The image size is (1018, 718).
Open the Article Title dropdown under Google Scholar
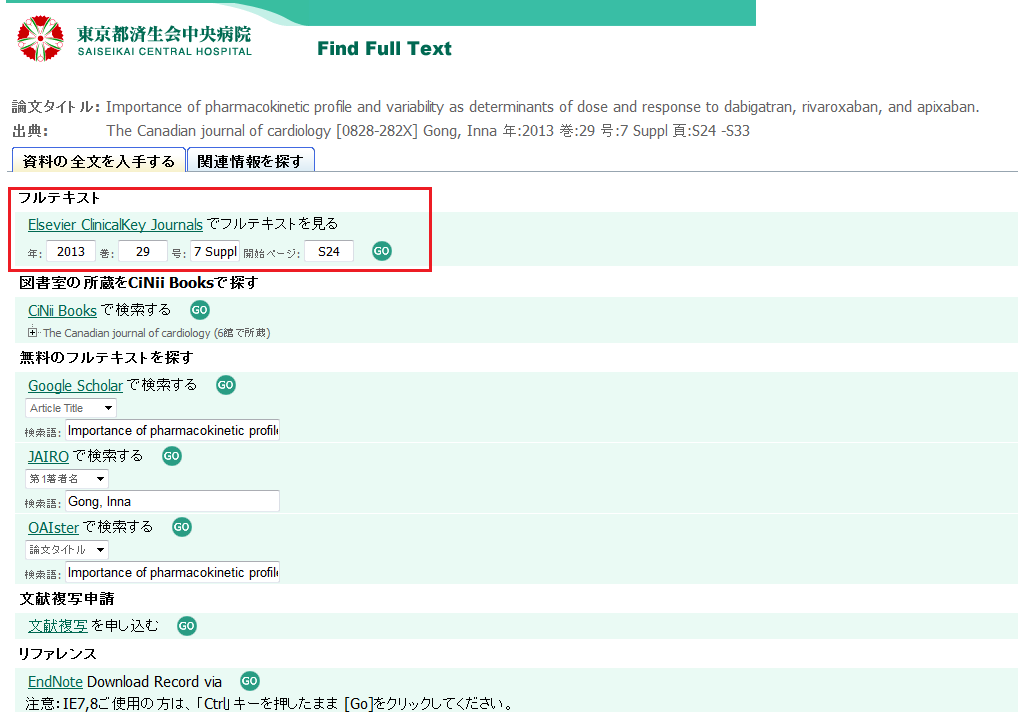point(71,408)
